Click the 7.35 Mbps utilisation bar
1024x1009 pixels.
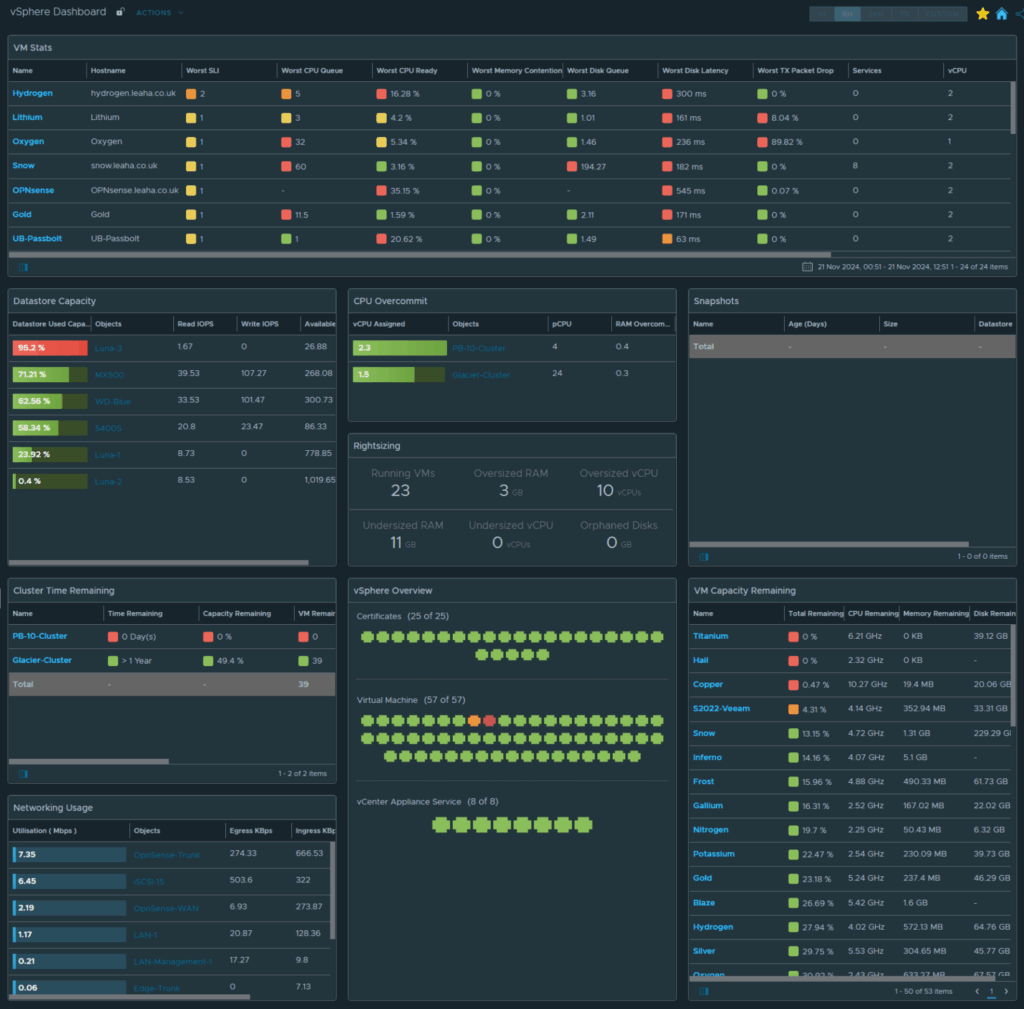[x=69, y=855]
